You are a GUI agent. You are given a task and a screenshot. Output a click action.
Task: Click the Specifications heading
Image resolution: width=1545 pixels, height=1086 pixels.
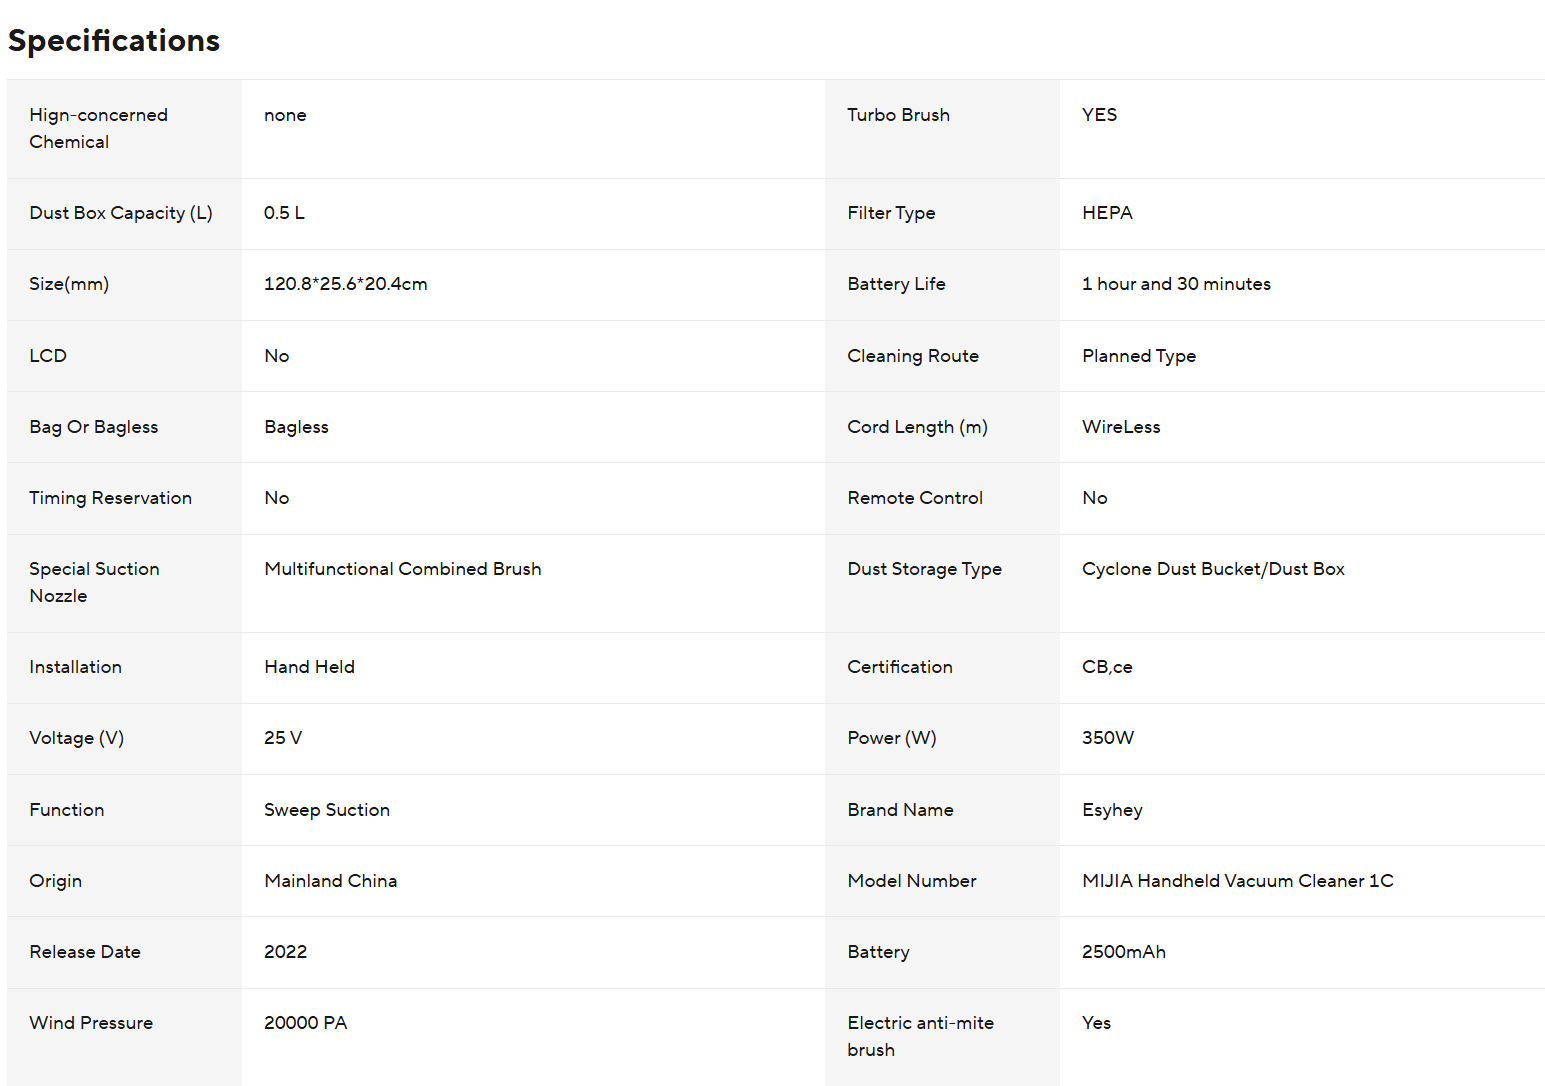114,41
